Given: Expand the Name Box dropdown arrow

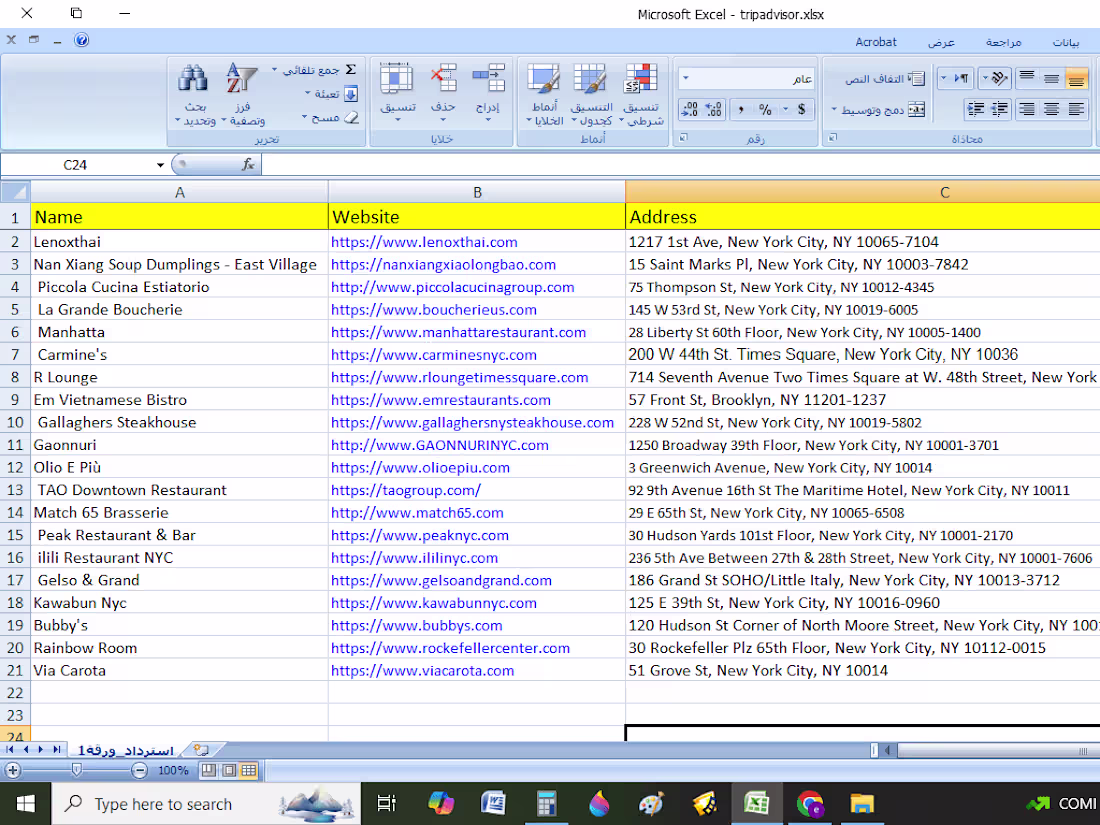Looking at the screenshot, I should [160, 165].
